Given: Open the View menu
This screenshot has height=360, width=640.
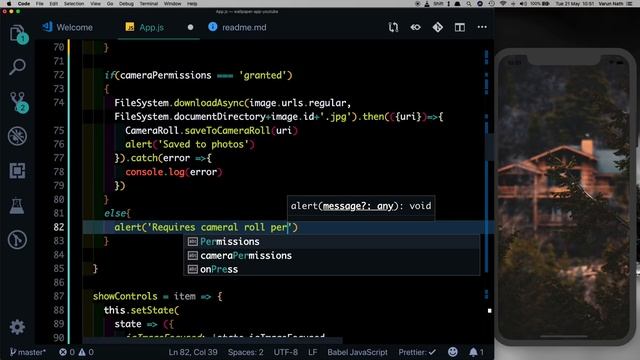Looking at the screenshot, I should [x=95, y=4].
